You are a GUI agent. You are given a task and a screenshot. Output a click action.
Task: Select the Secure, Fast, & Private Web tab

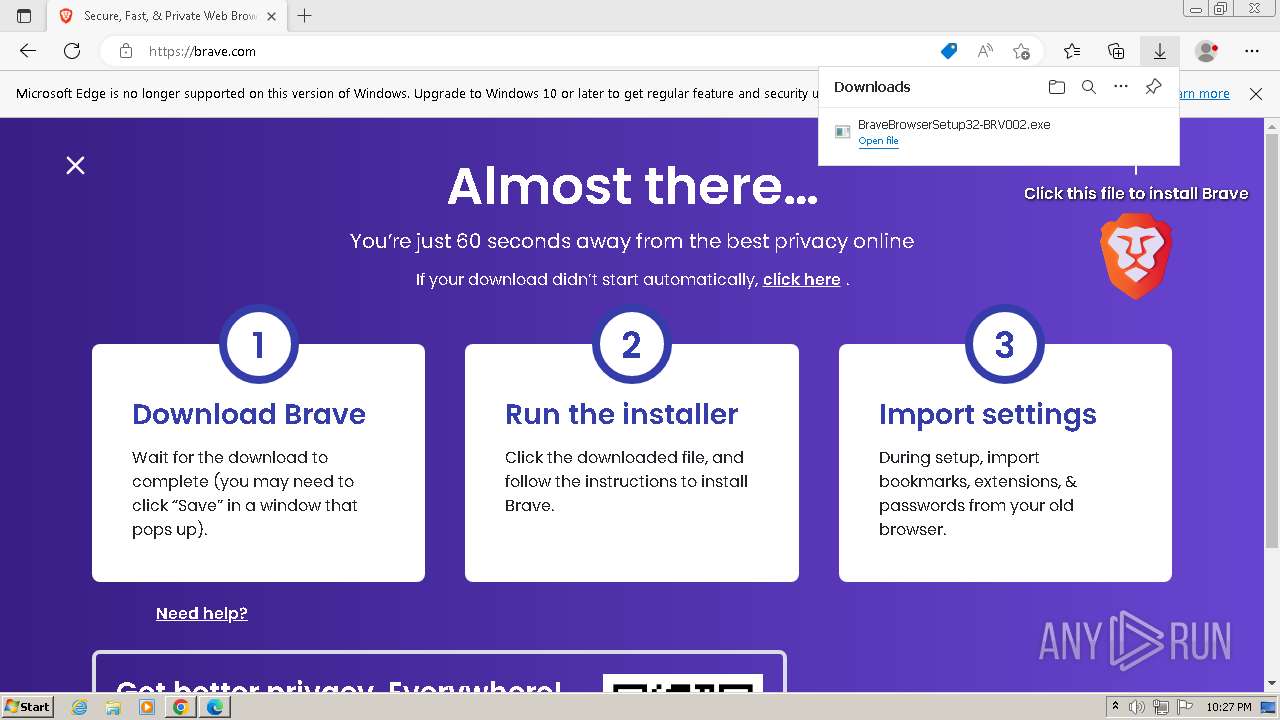[168, 16]
